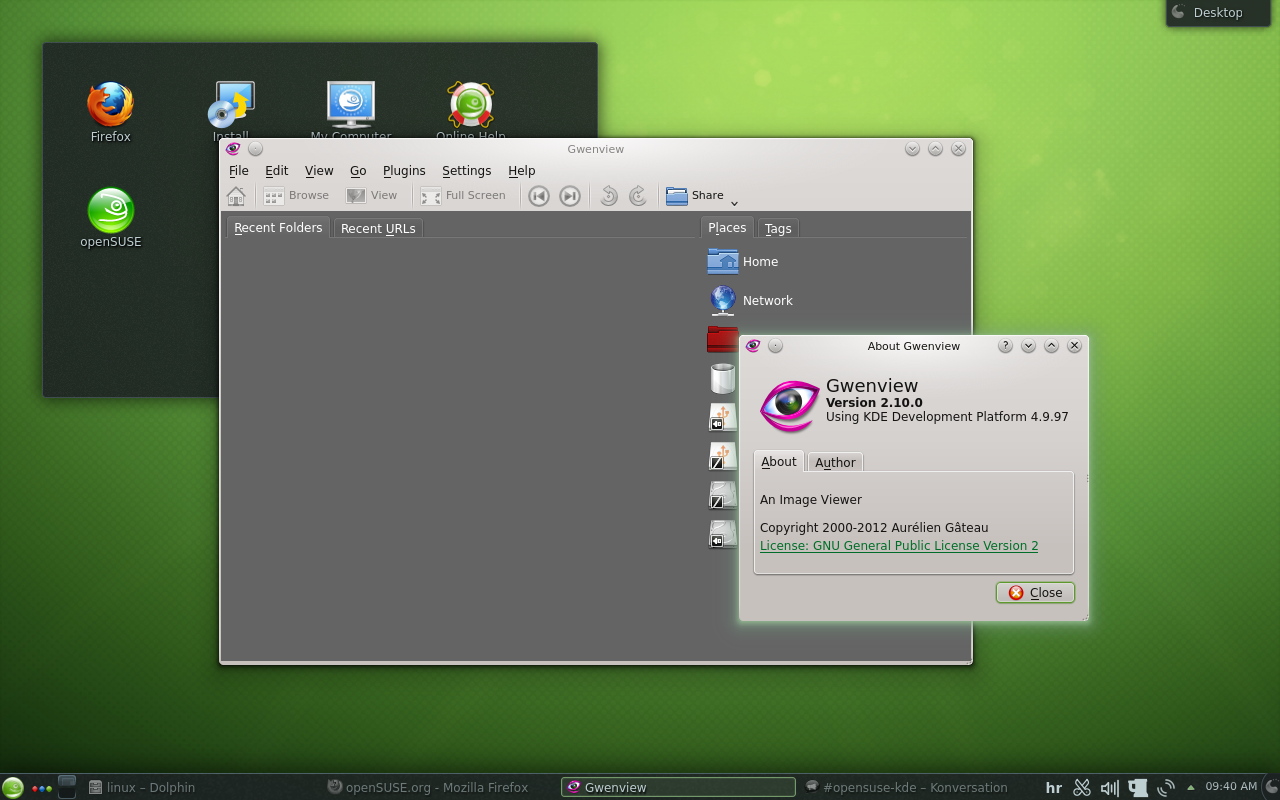Expand the Share toolbar overflow arrow
This screenshot has height=800, width=1280.
coord(734,202)
